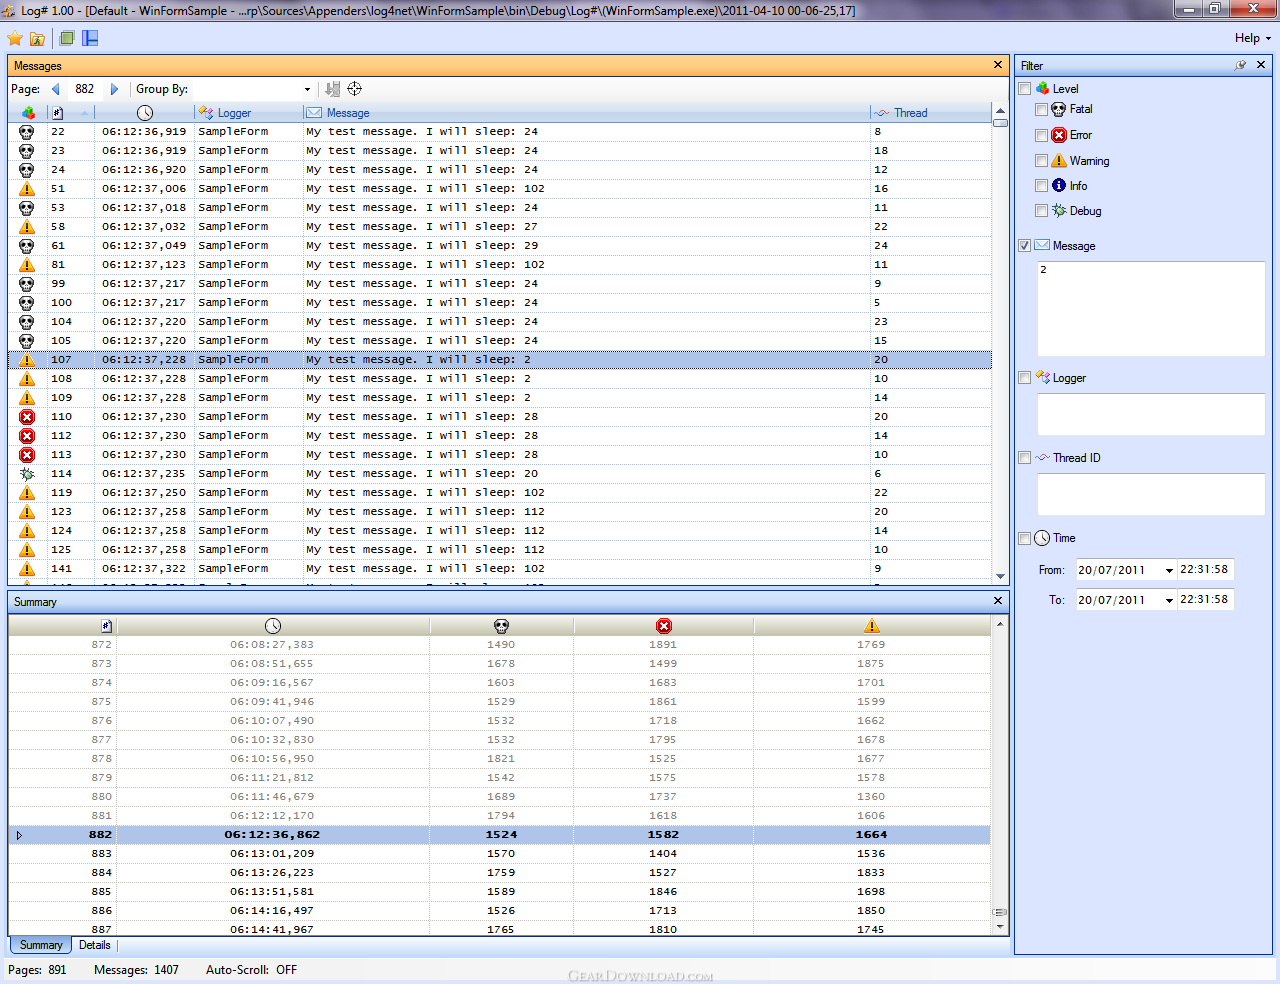Enable the Thread ID filter checkbox
This screenshot has height=984, width=1280.
(1024, 458)
